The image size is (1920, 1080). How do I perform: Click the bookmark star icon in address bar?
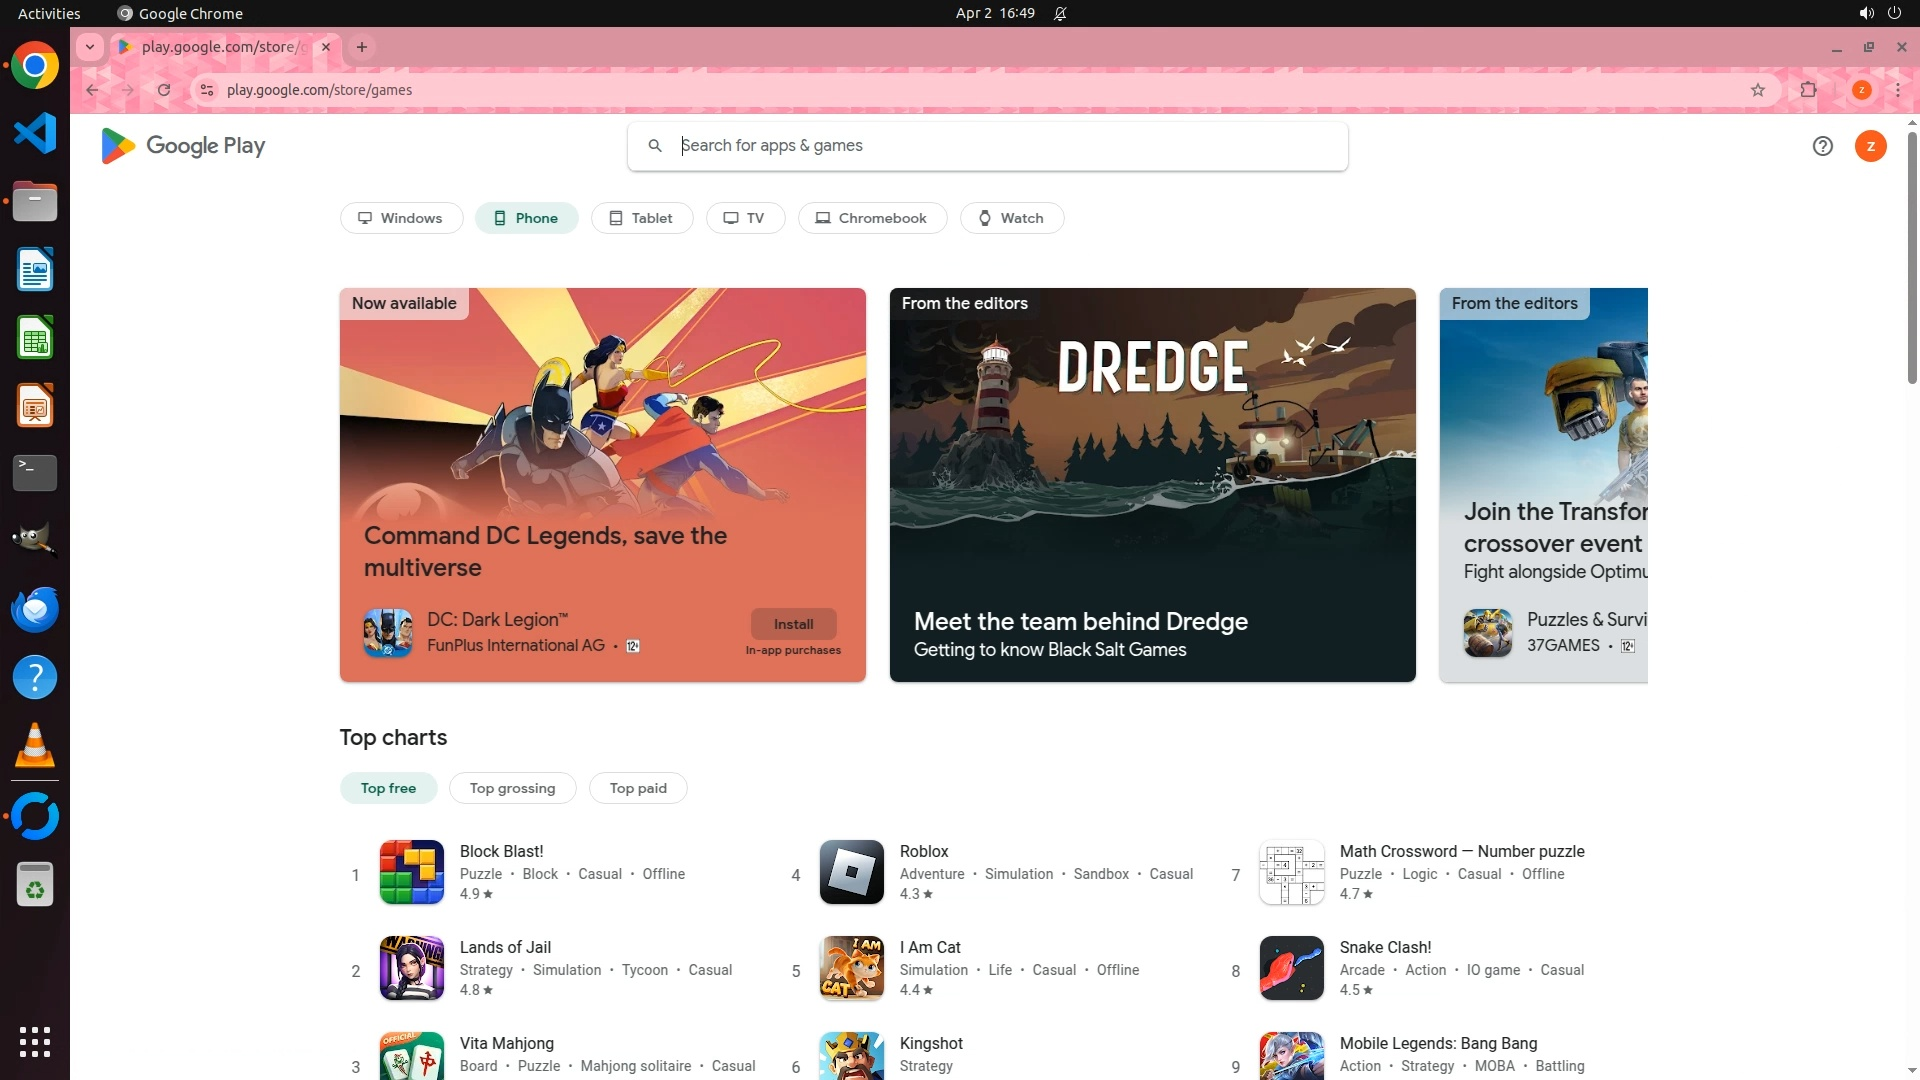1758,90
